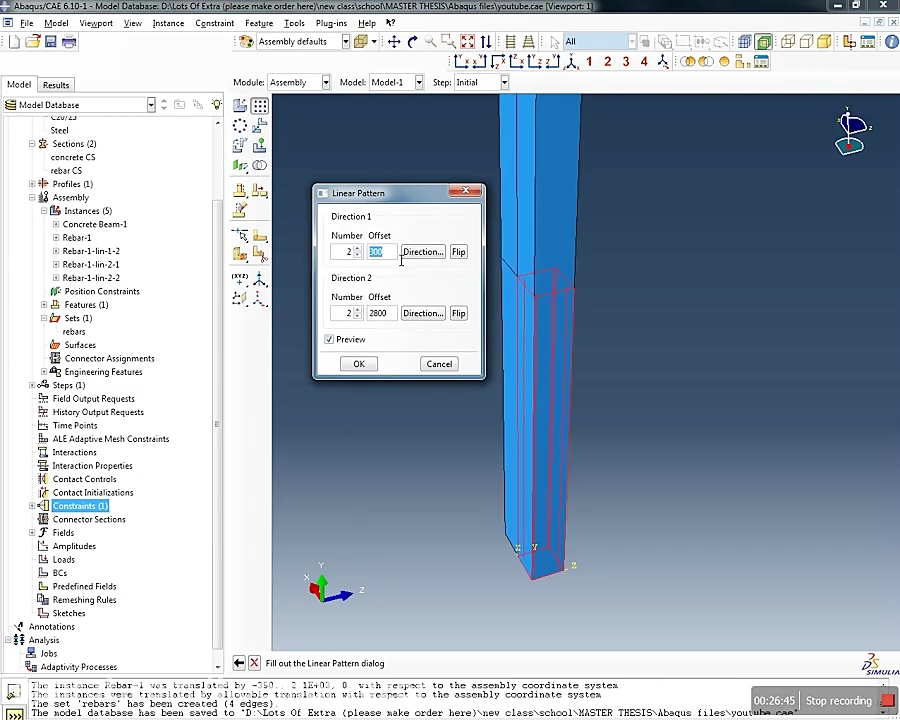Screen dimensions: 900x720
Task: Open the command line interface icon
Action: (14, 714)
